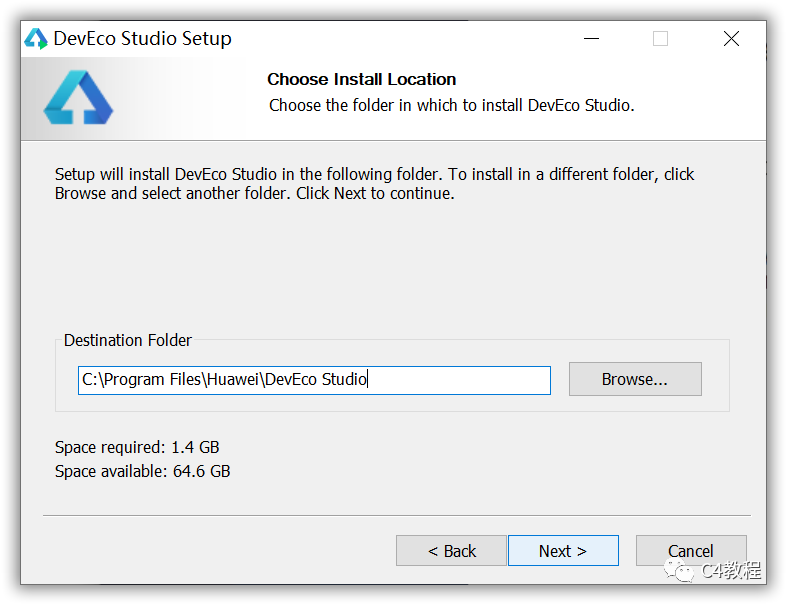Click the large DevEco logo in header
Screen dimensions: 787x605
78,97
